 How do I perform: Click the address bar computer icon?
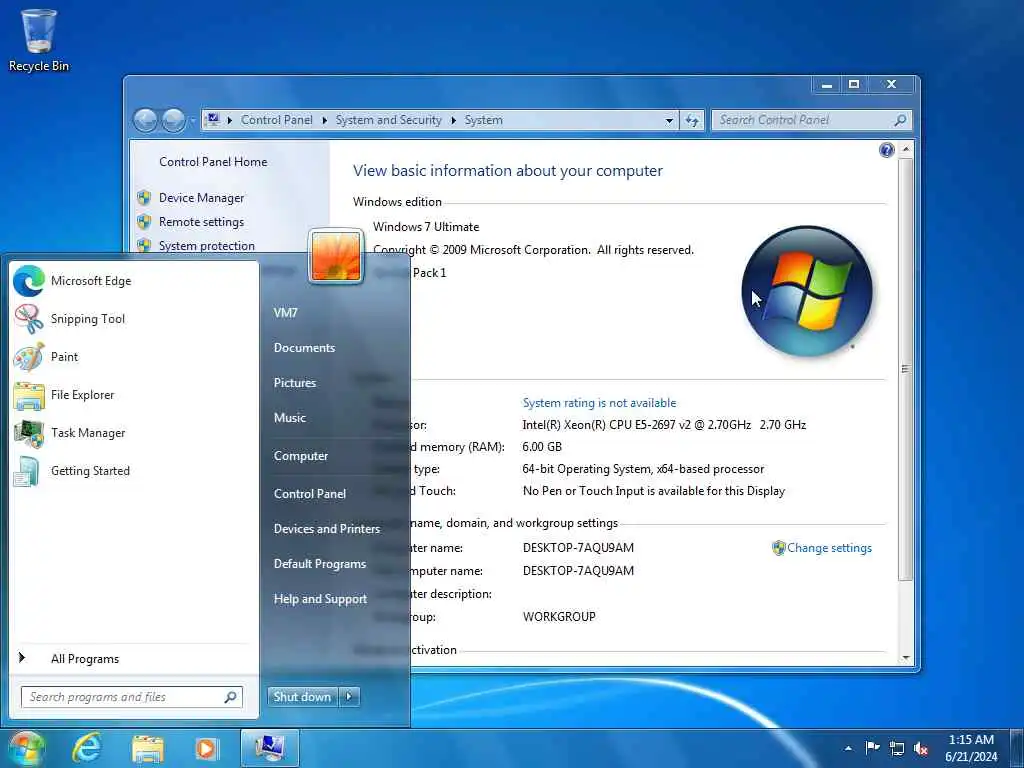(x=212, y=120)
